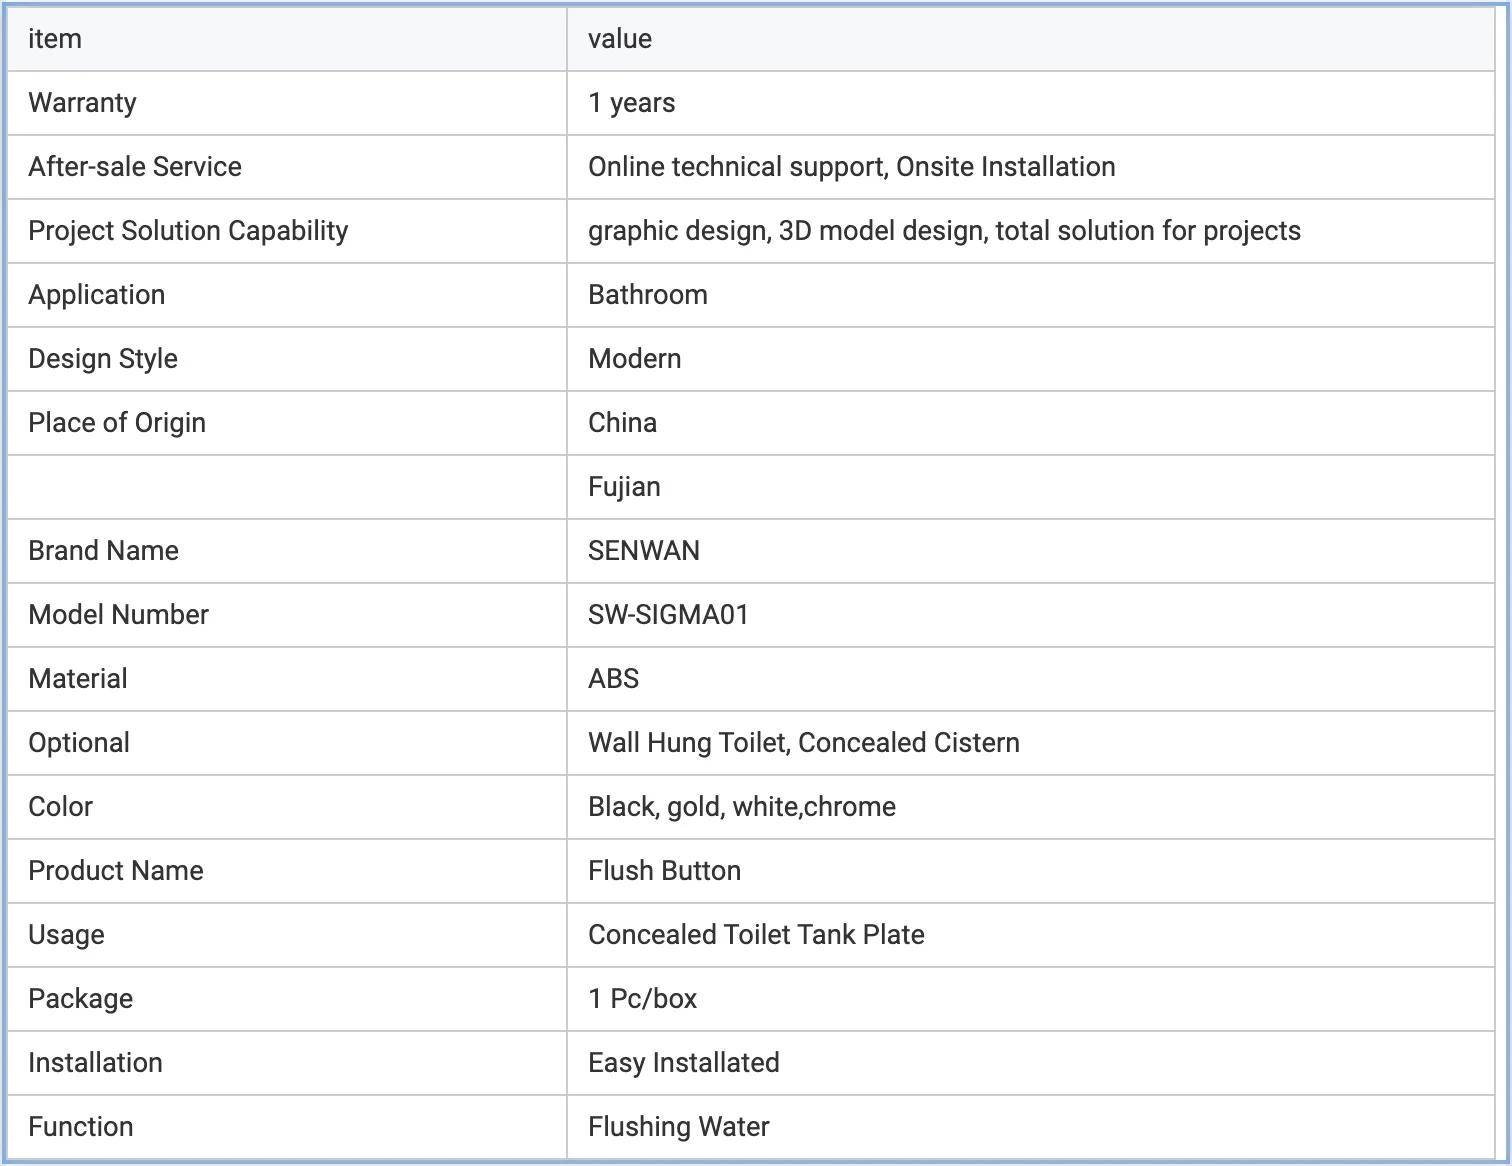The width and height of the screenshot is (1512, 1166).
Task: Select the After-sale Service label
Action: click(x=135, y=167)
